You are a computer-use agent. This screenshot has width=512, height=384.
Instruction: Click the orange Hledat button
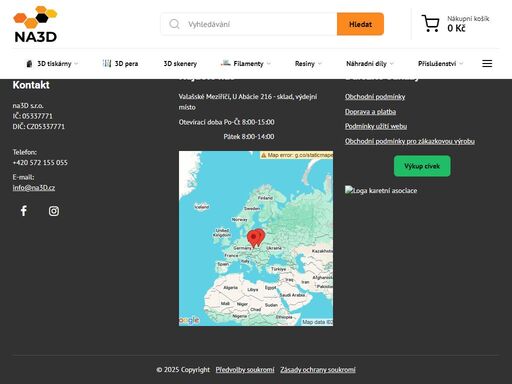pyautogui.click(x=360, y=24)
